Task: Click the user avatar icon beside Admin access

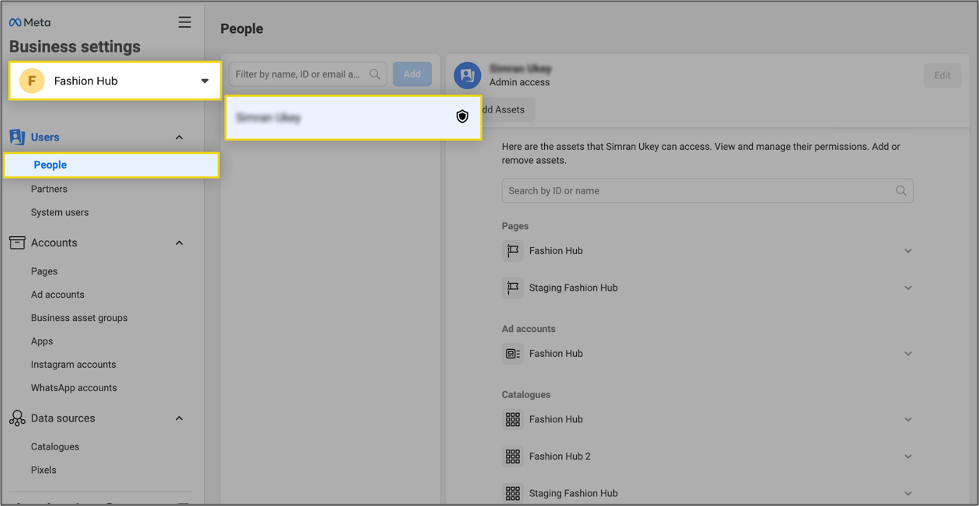Action: pos(467,76)
